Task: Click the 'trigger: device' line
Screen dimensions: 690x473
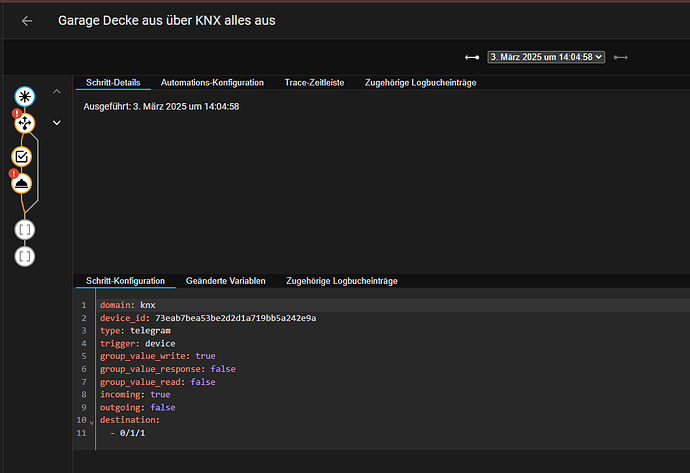Action: click(137, 343)
